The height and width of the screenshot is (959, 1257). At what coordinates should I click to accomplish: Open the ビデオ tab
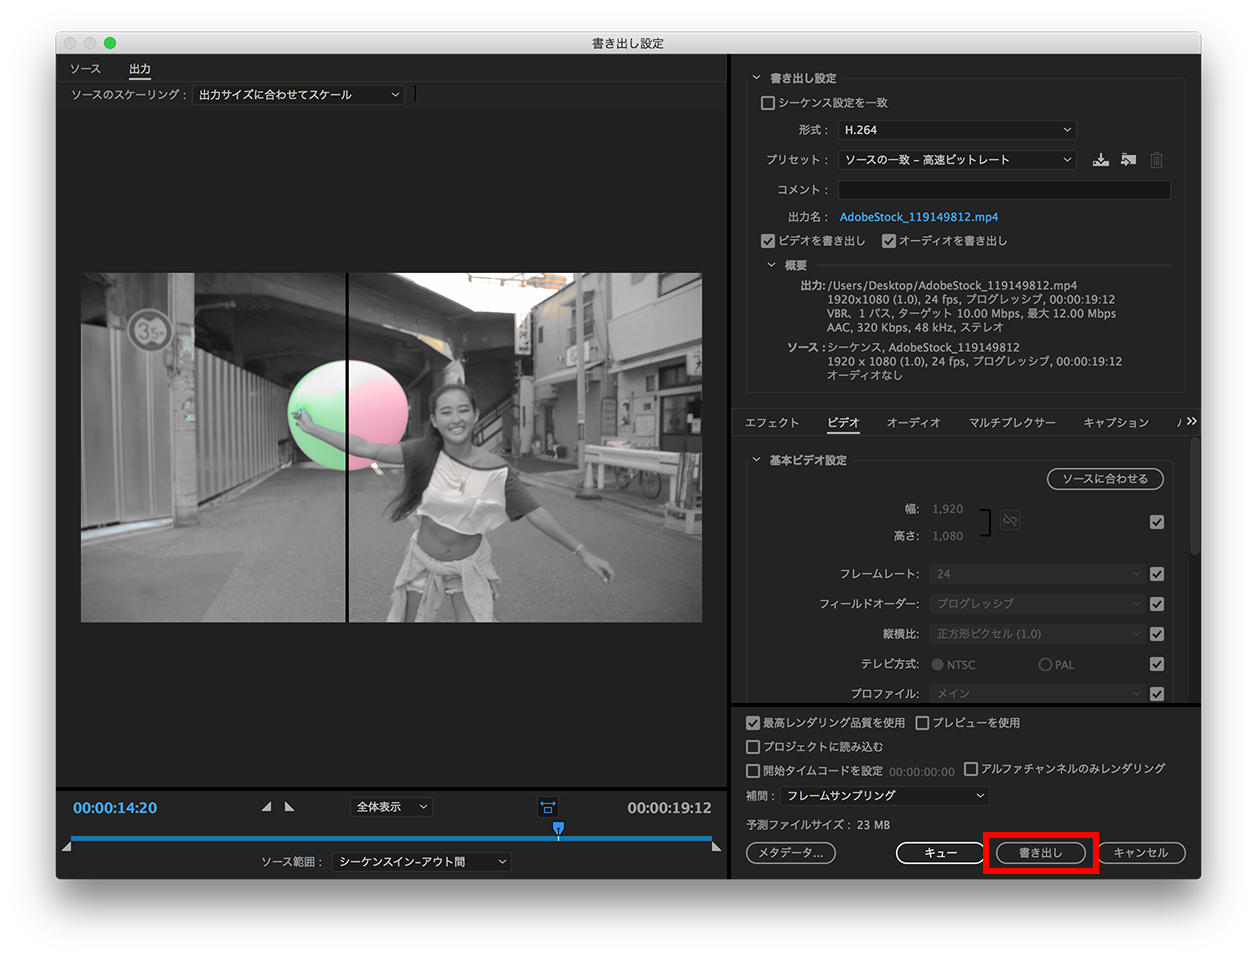tap(843, 423)
